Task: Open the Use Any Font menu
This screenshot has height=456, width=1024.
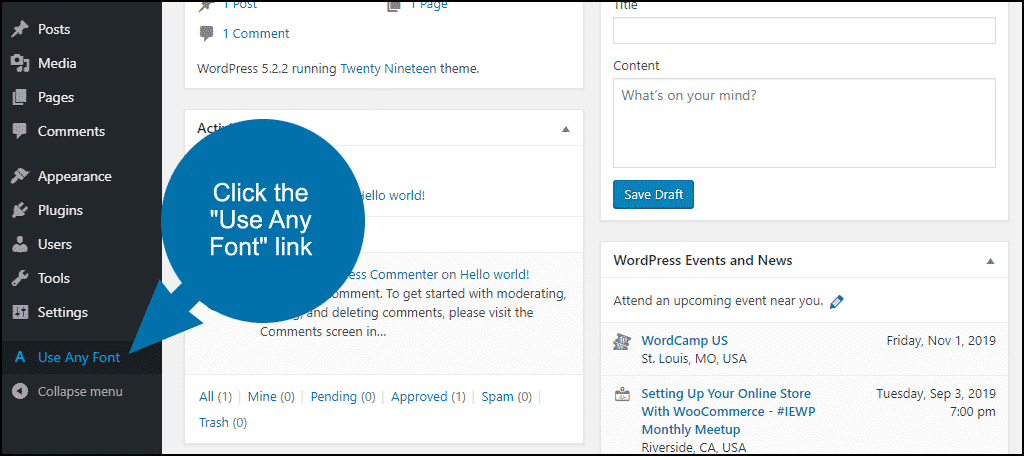Action: [x=78, y=357]
